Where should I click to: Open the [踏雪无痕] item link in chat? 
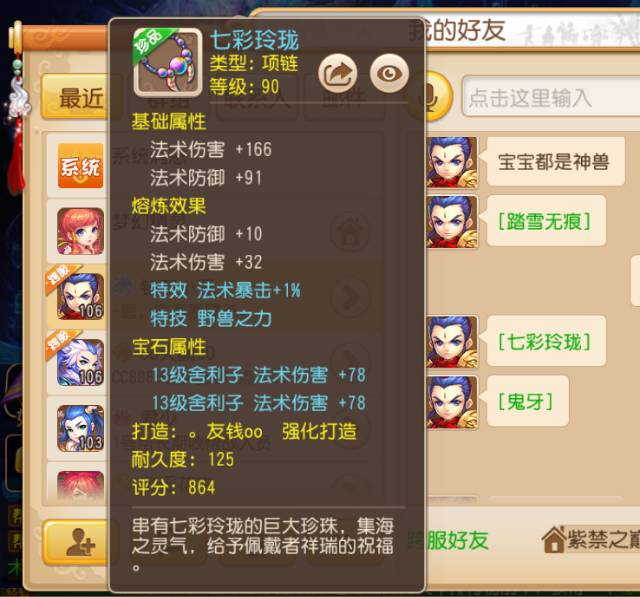point(544,222)
